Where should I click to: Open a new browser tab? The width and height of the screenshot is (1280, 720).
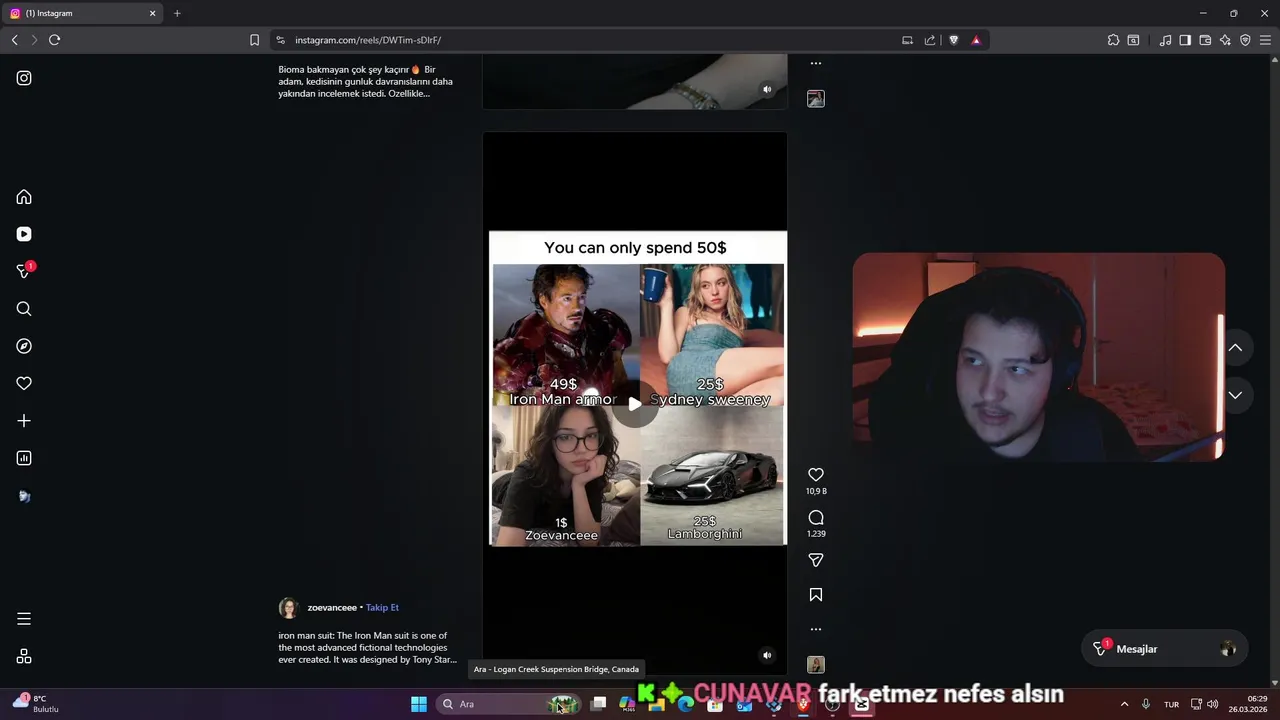coord(177,13)
